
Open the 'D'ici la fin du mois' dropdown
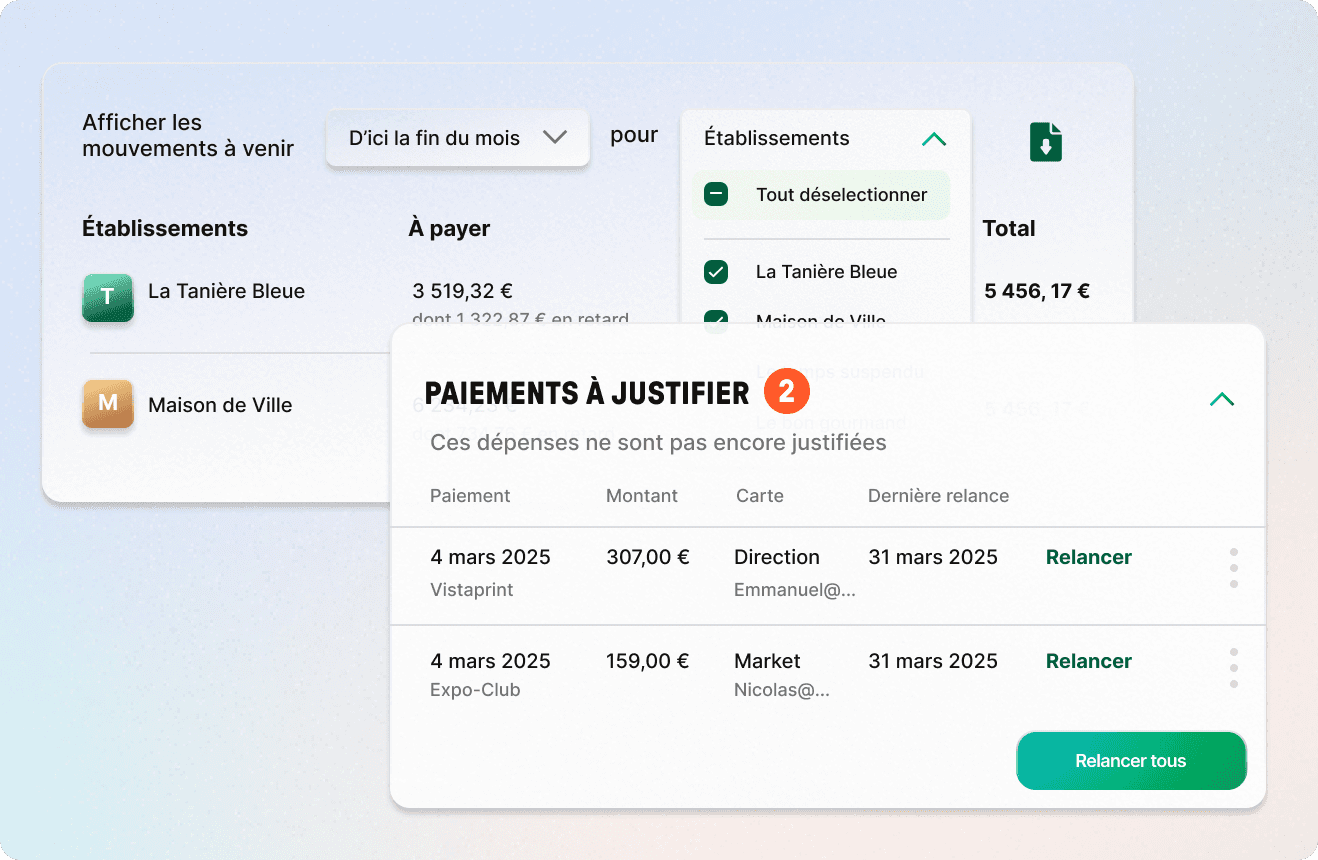coord(456,137)
